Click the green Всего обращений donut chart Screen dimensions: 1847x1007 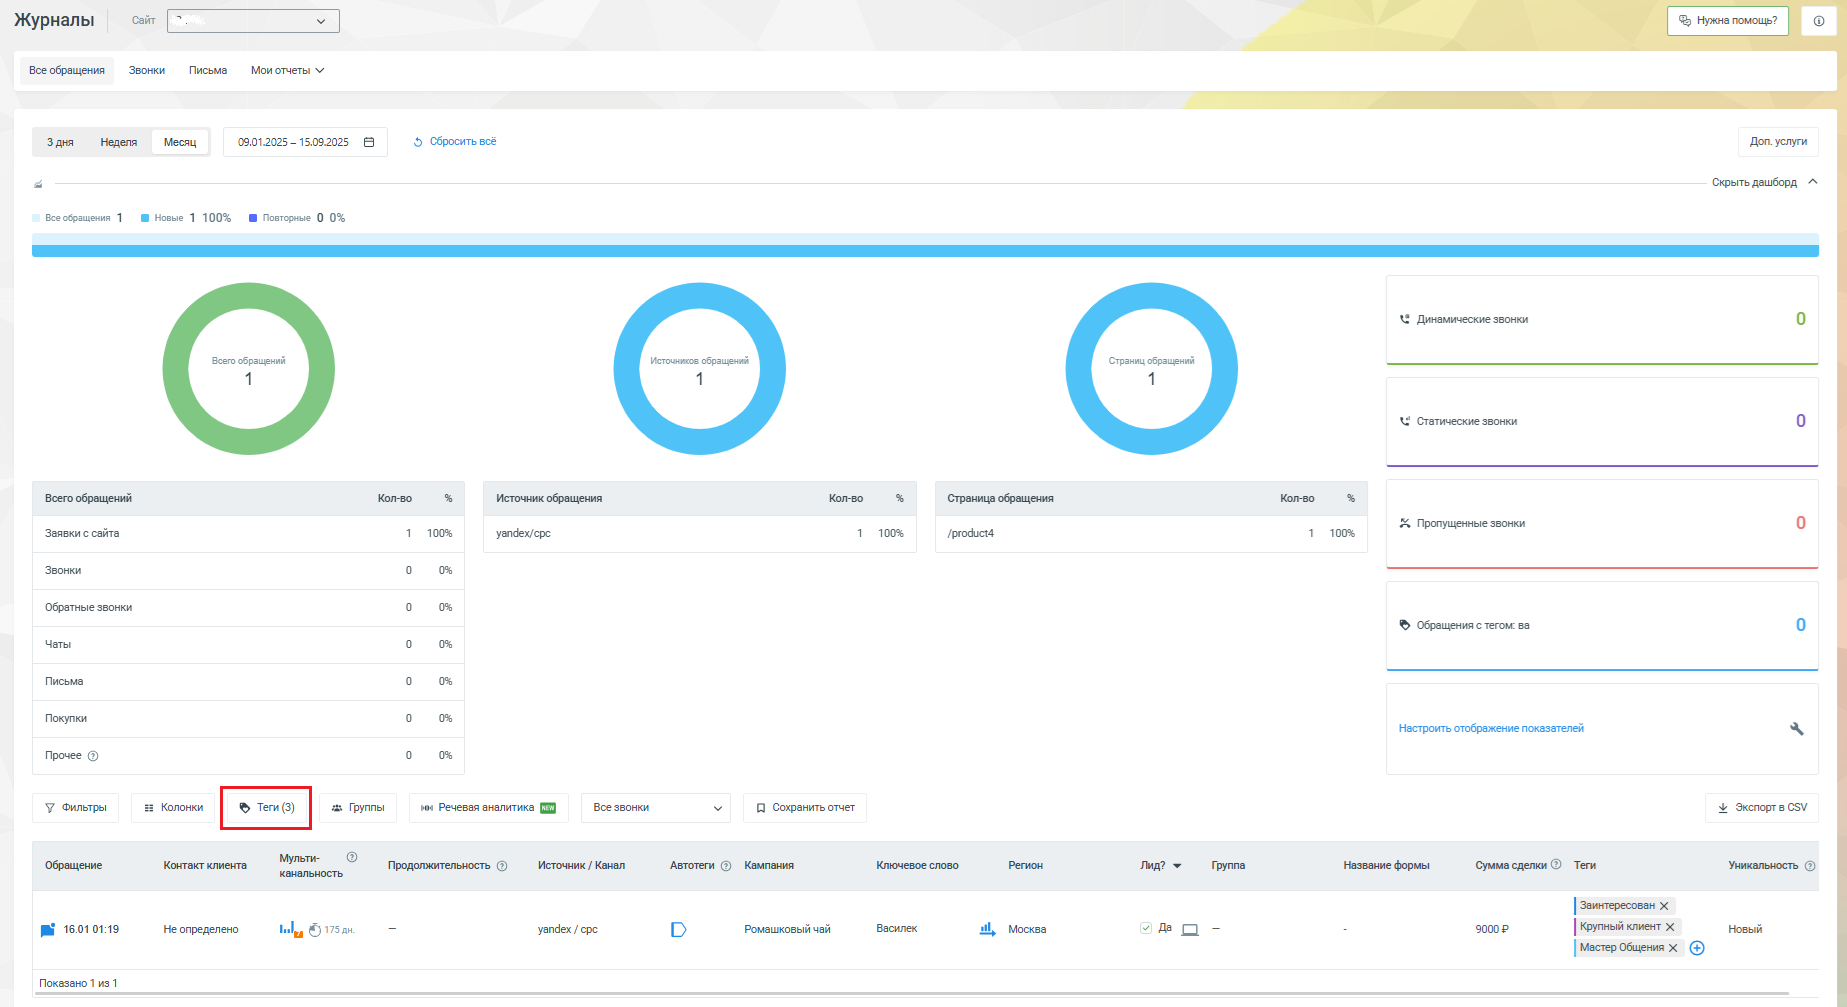pos(249,369)
